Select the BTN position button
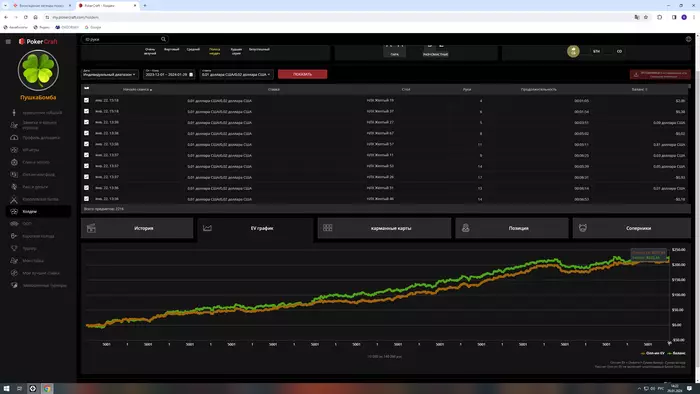This screenshot has height=394, width=700. 596,51
